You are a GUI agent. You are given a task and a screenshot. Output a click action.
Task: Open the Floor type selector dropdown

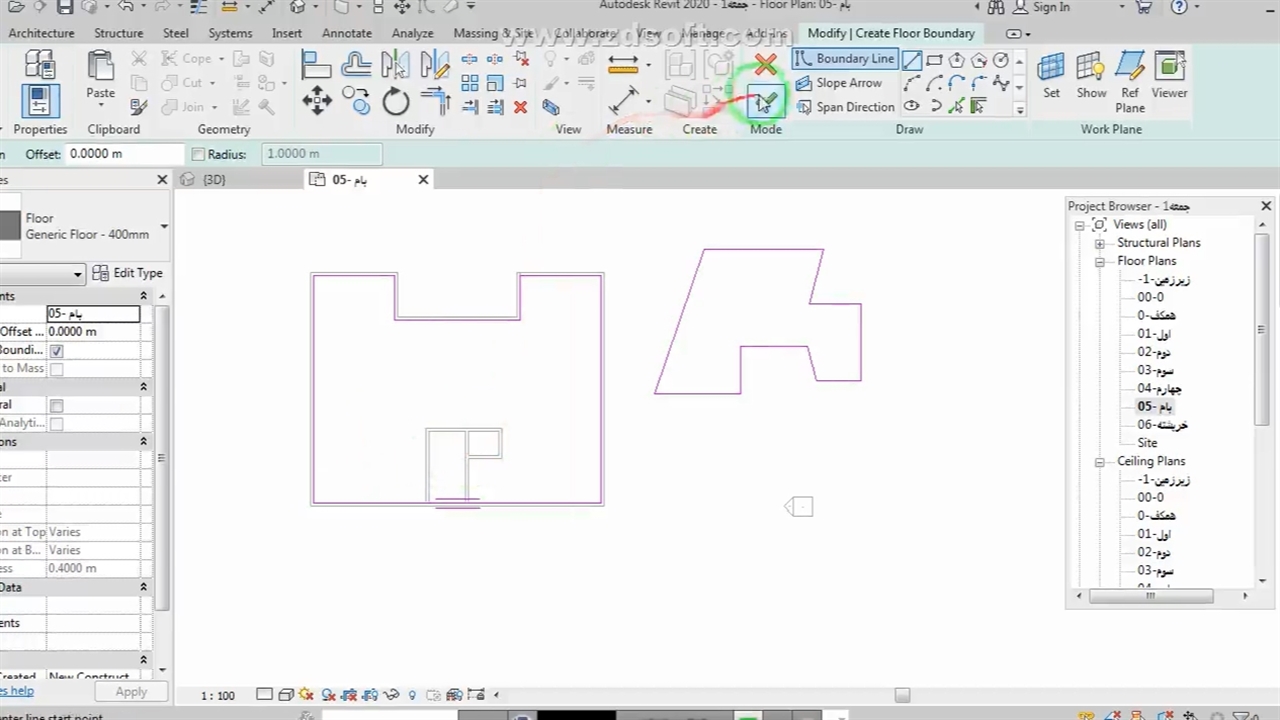[163, 227]
